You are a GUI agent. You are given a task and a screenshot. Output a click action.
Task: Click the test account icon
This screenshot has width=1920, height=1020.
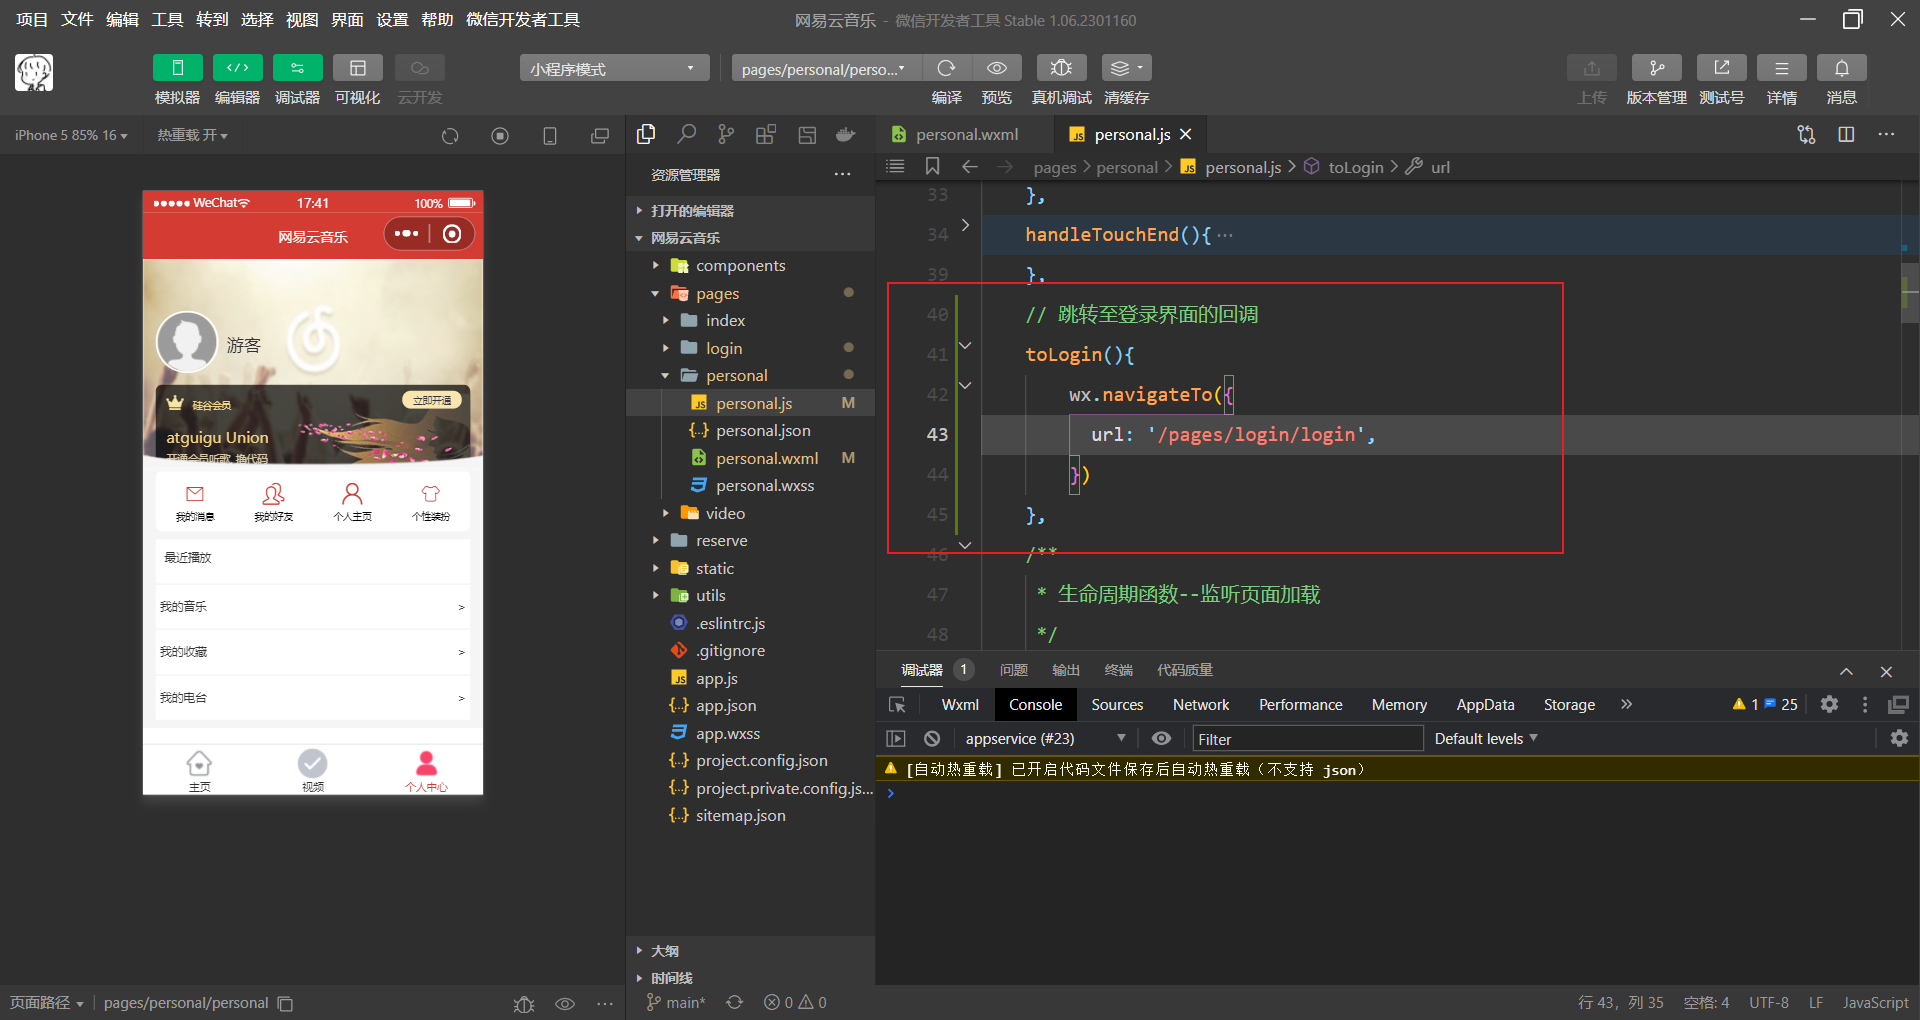coord(1721,68)
